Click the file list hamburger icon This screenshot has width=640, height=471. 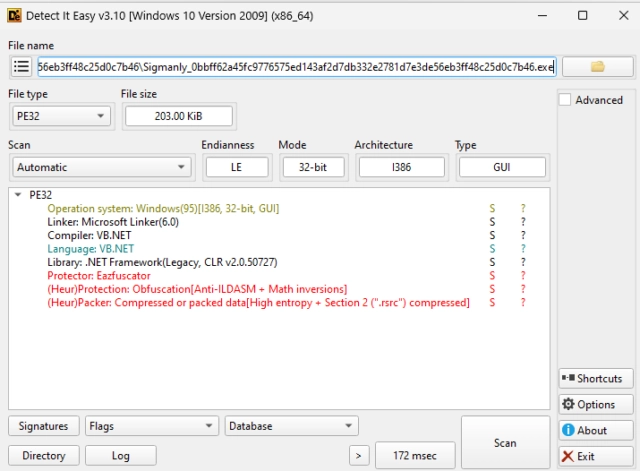[x=20, y=67]
